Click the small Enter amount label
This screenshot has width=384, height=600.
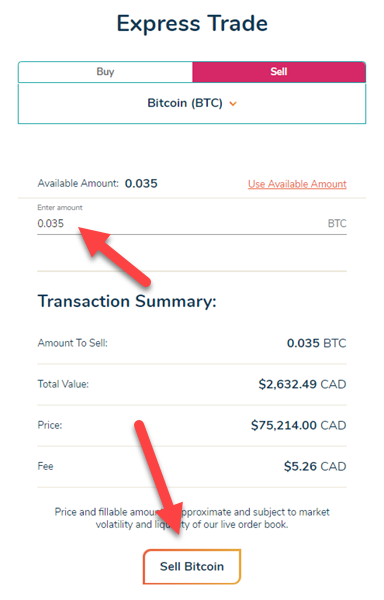click(60, 207)
